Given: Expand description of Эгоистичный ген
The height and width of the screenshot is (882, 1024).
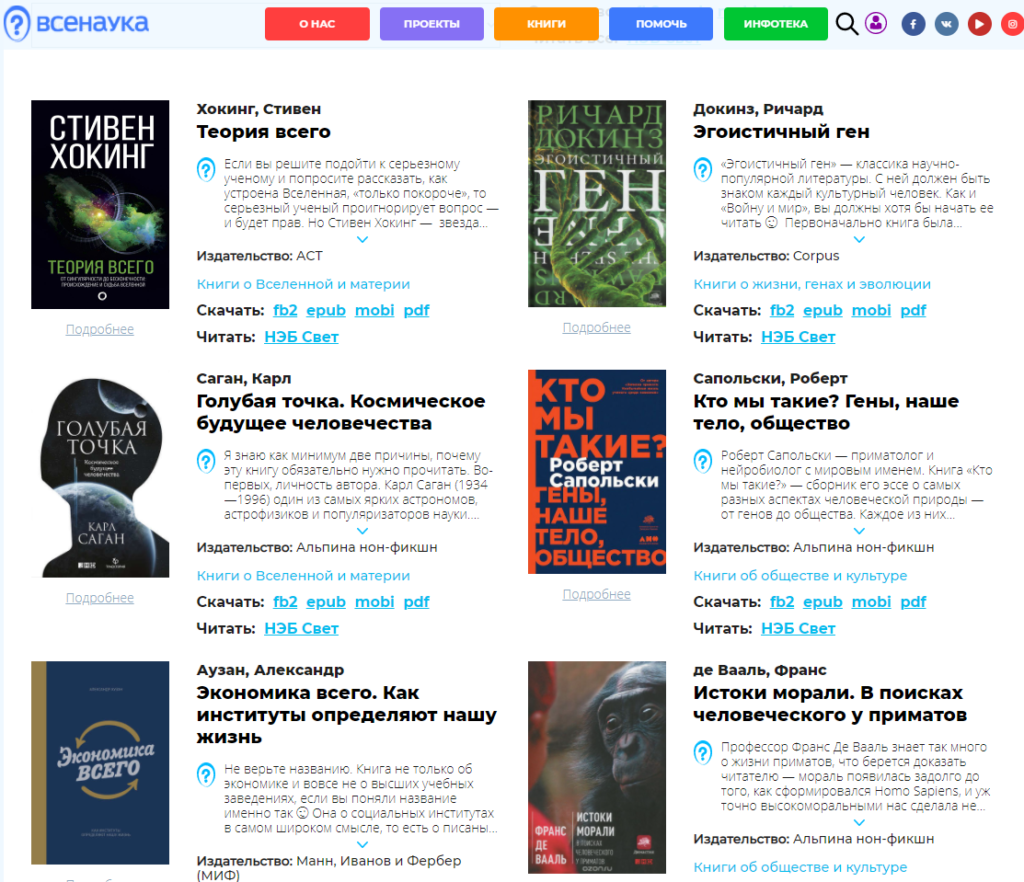Looking at the screenshot, I should tap(859, 239).
